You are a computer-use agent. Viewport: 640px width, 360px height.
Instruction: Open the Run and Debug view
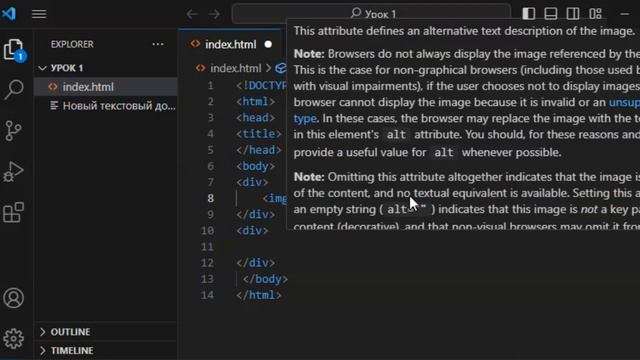click(13, 171)
